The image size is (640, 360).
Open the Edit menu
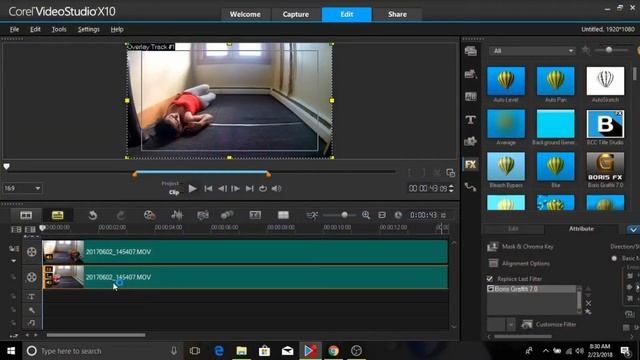(x=35, y=29)
